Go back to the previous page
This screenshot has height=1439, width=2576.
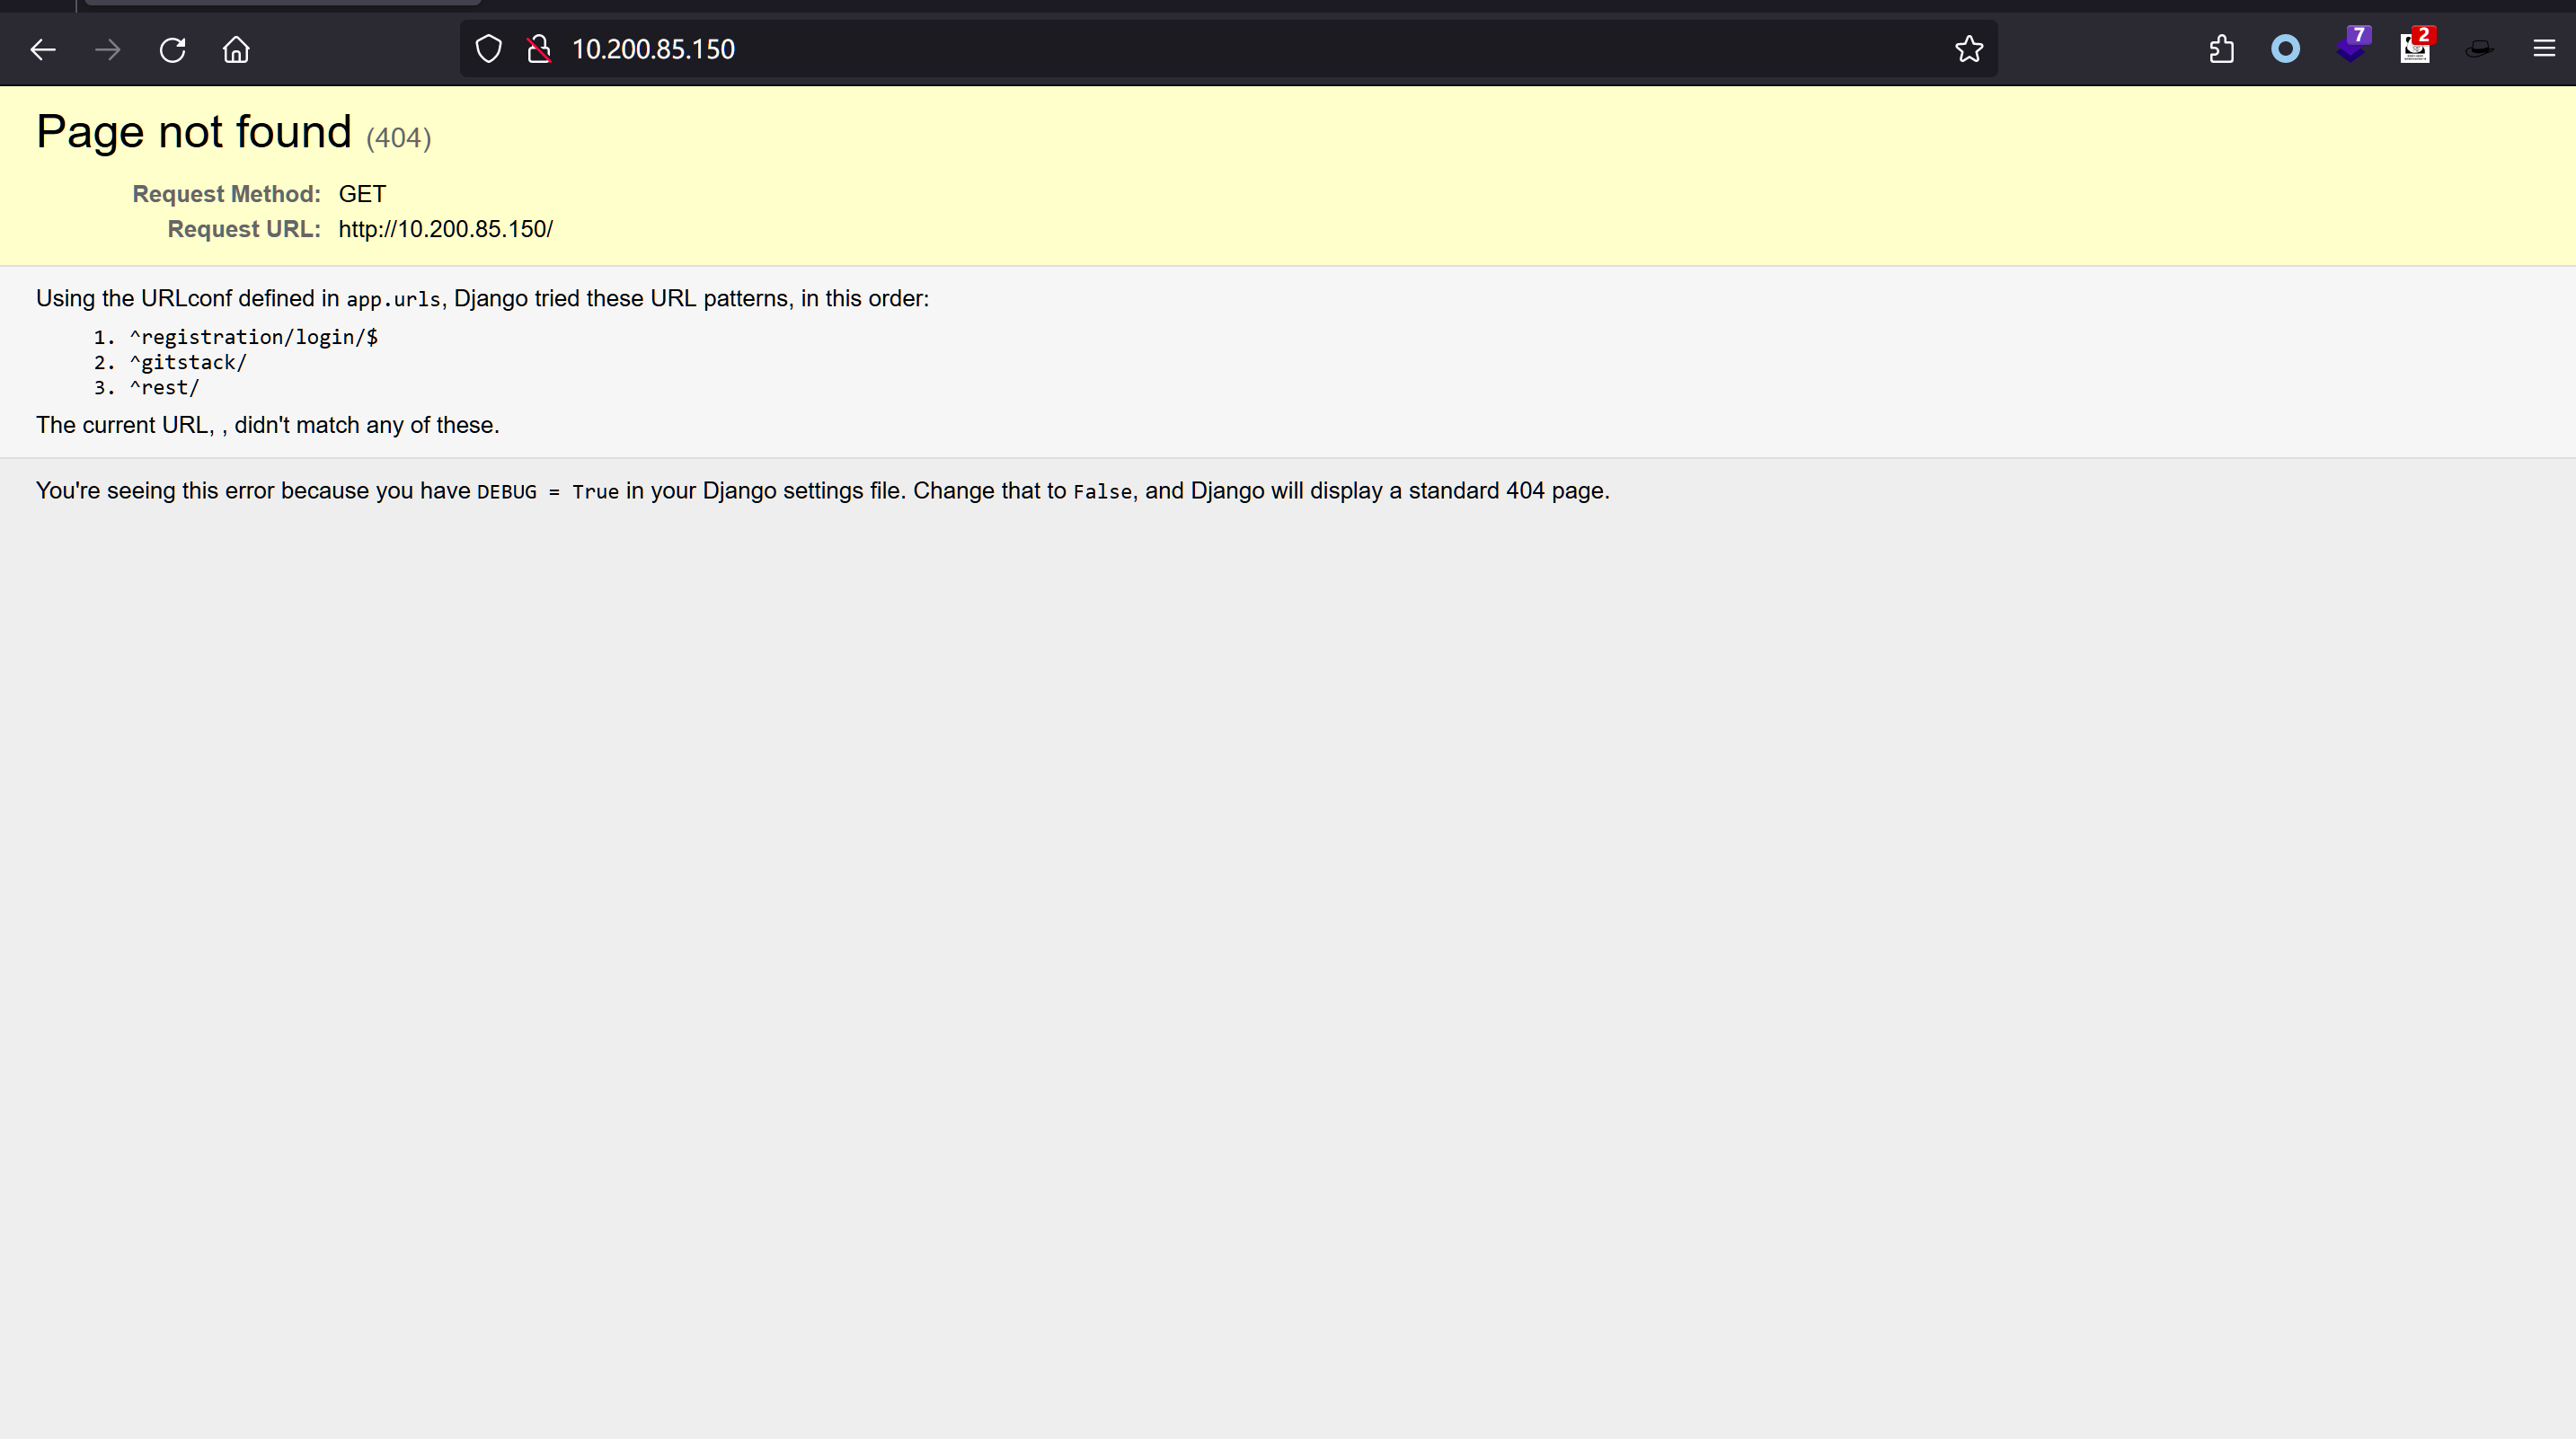pyautogui.click(x=43, y=49)
